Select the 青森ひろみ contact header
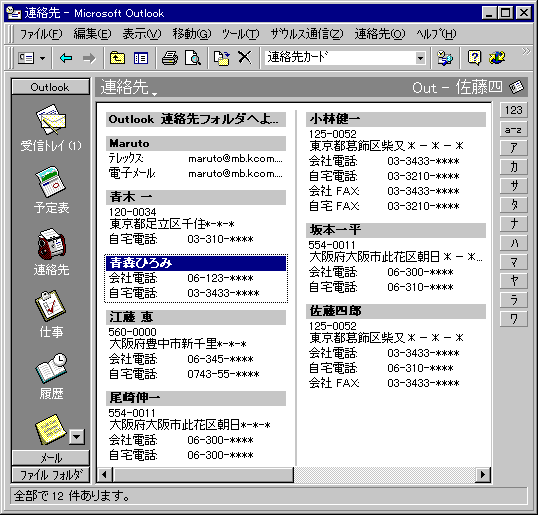 coord(196,263)
